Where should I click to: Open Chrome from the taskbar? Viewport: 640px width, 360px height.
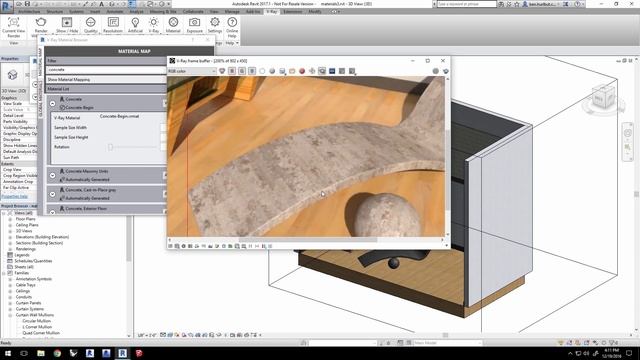click(x=57, y=353)
